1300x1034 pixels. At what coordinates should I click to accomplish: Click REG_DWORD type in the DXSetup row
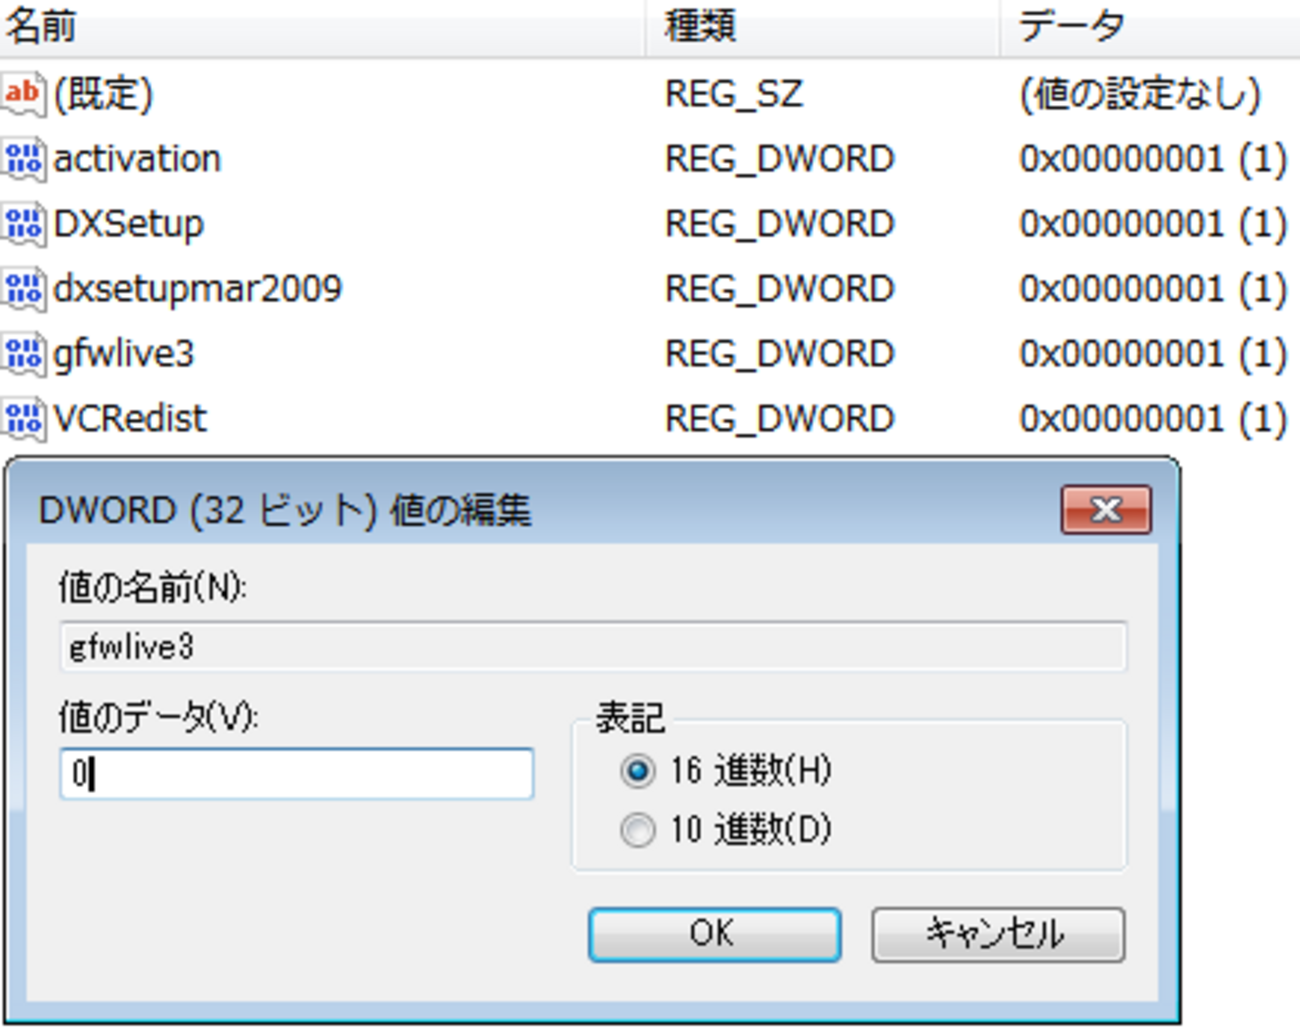(780, 225)
